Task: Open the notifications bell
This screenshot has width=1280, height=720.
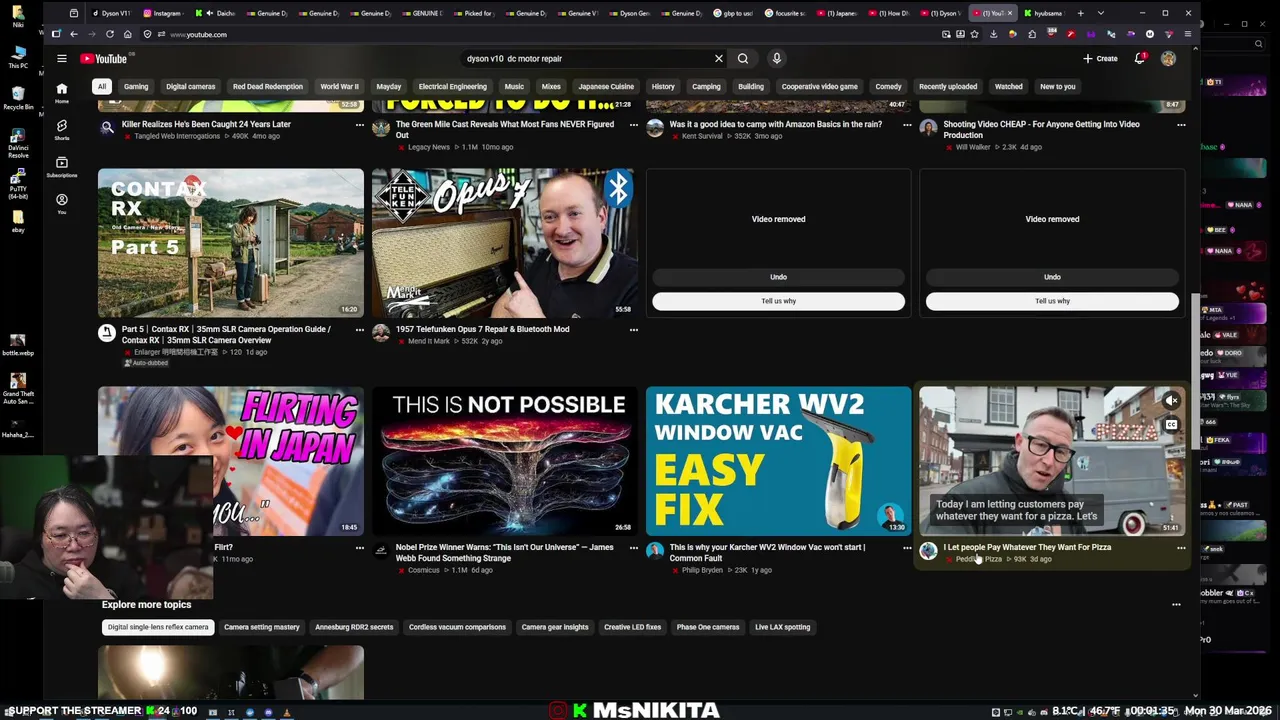Action: click(x=1140, y=59)
